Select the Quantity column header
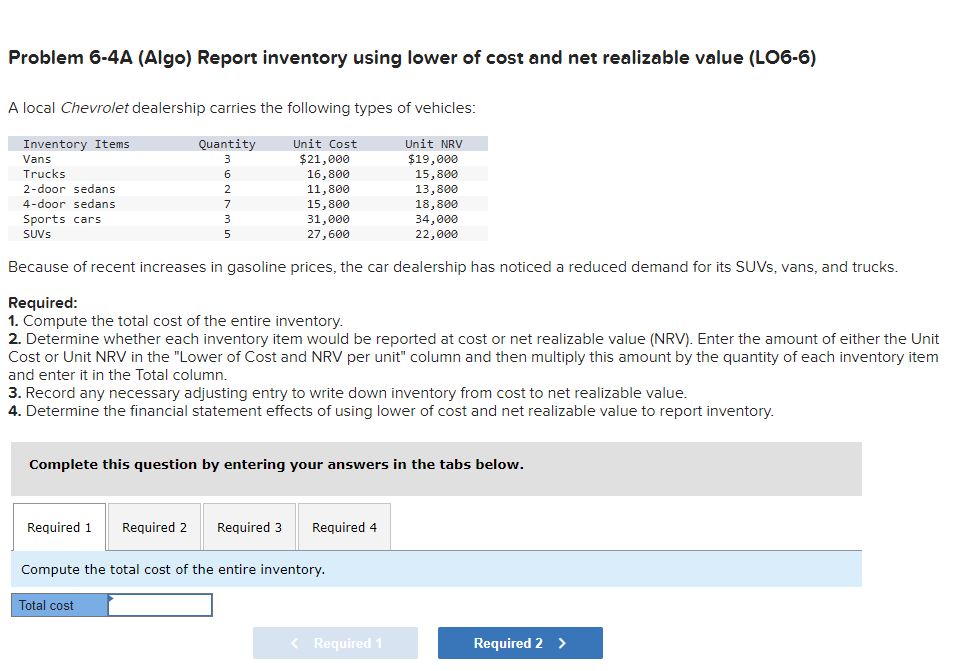 tap(227, 143)
